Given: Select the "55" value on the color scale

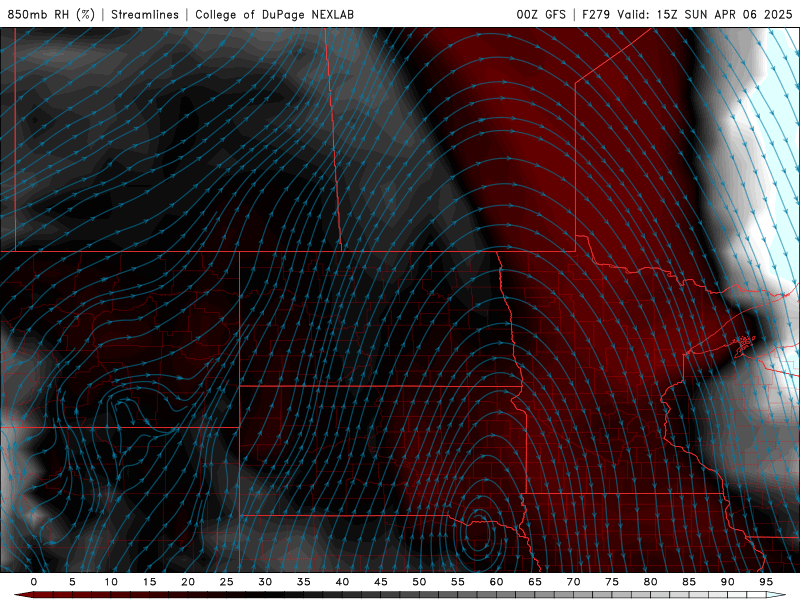Looking at the screenshot, I should (458, 582).
